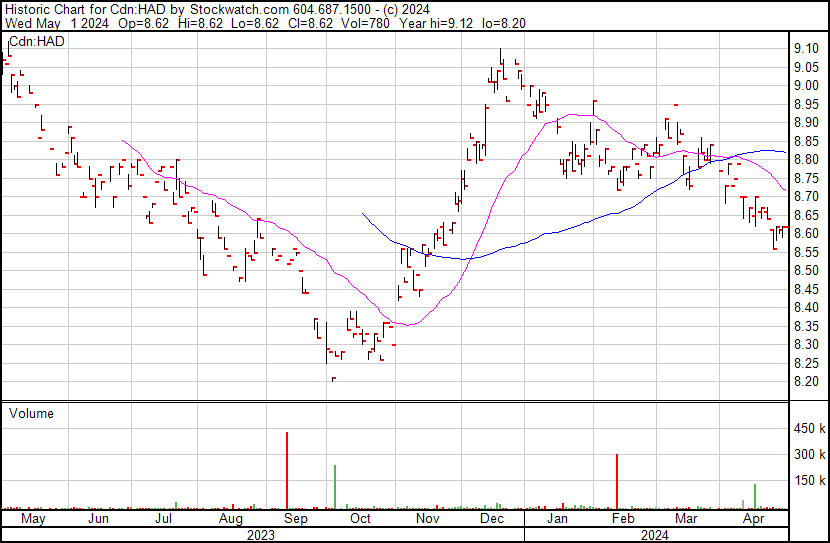Select the 8.70 price axis label

click(x=806, y=197)
